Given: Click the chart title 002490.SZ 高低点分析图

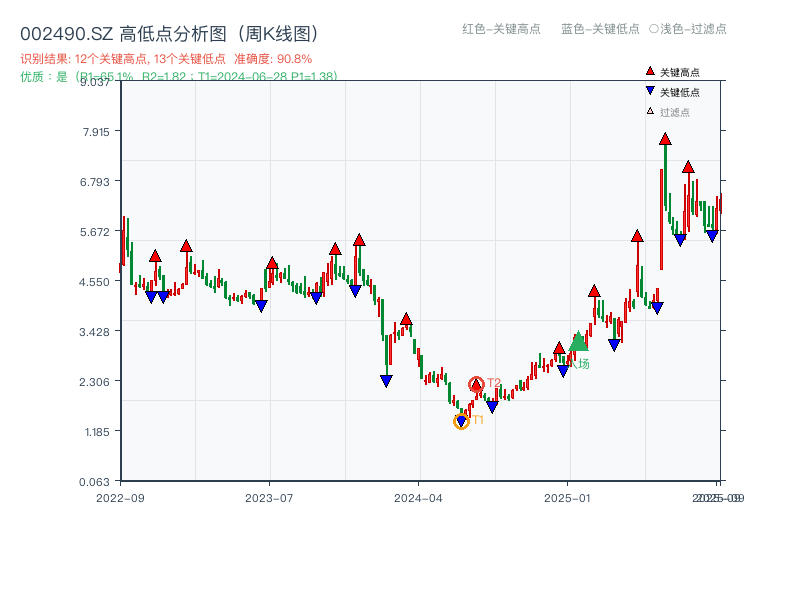Looking at the screenshot, I should click(x=118, y=31).
